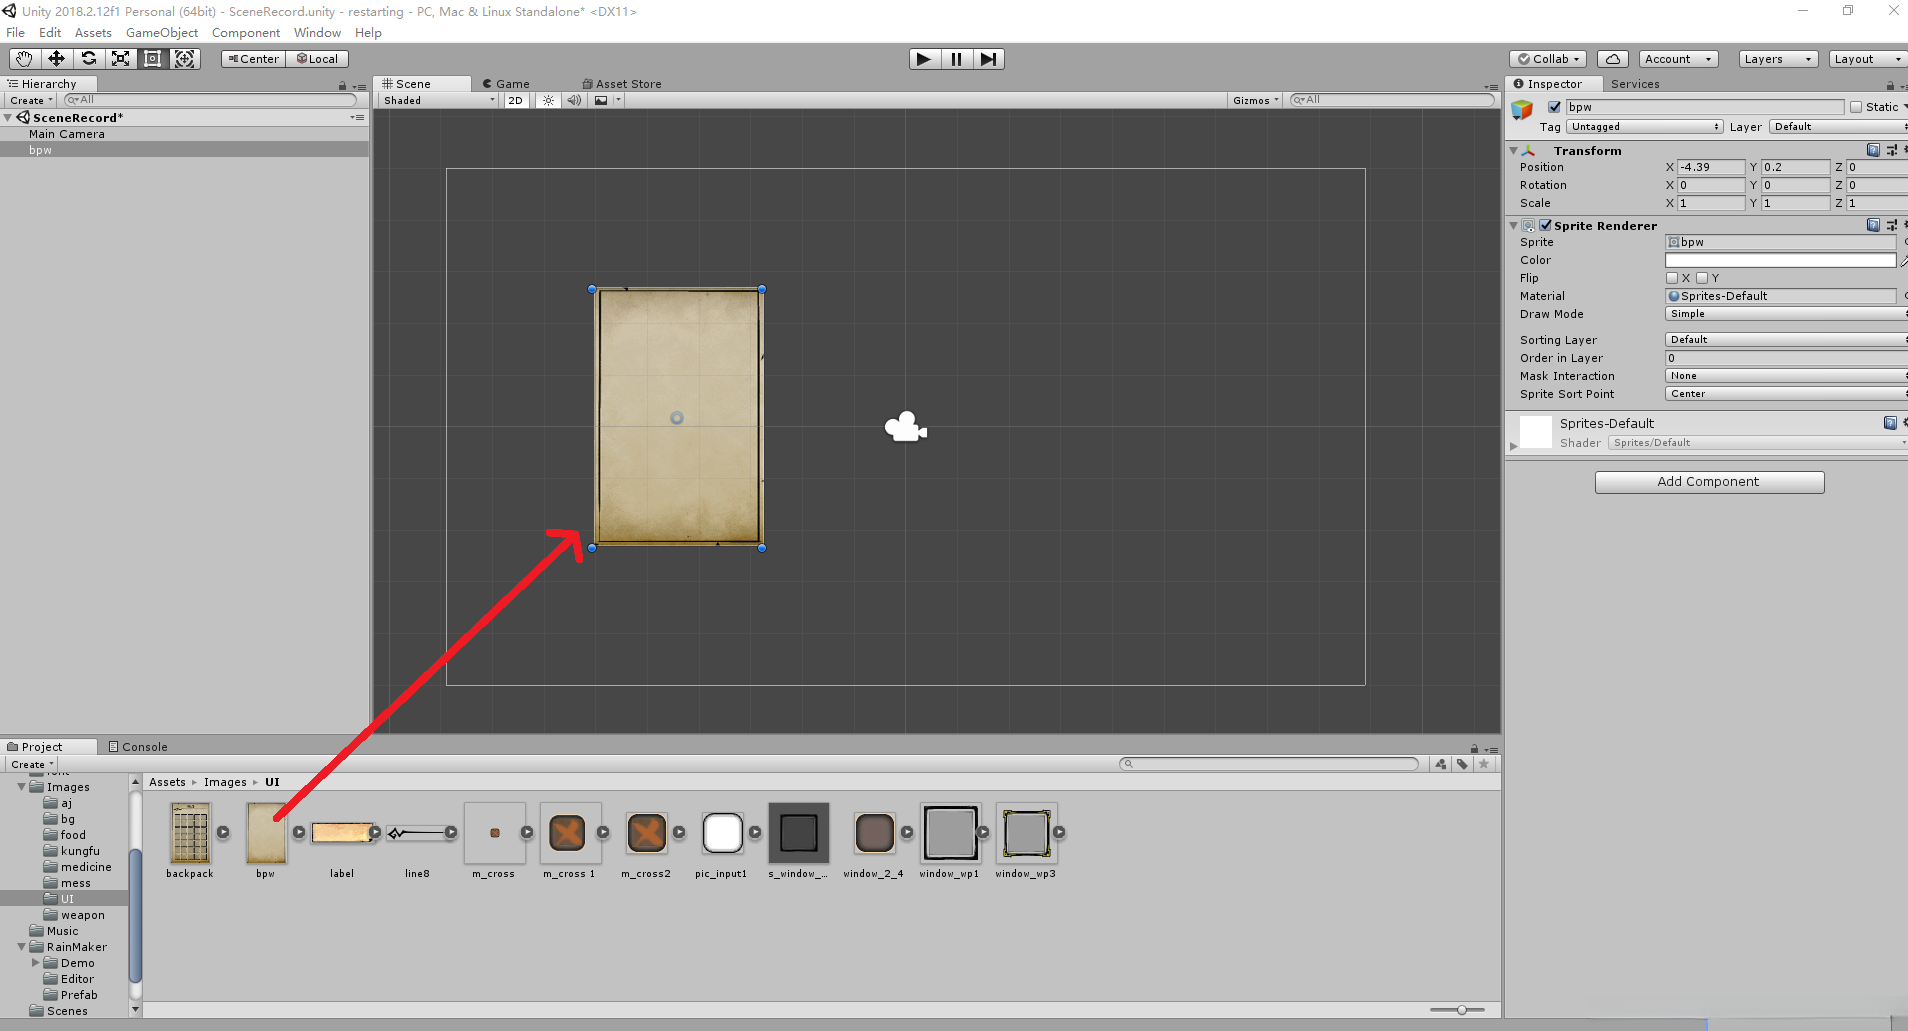Open the File menu
The width and height of the screenshot is (1908, 1031).
tap(16, 32)
